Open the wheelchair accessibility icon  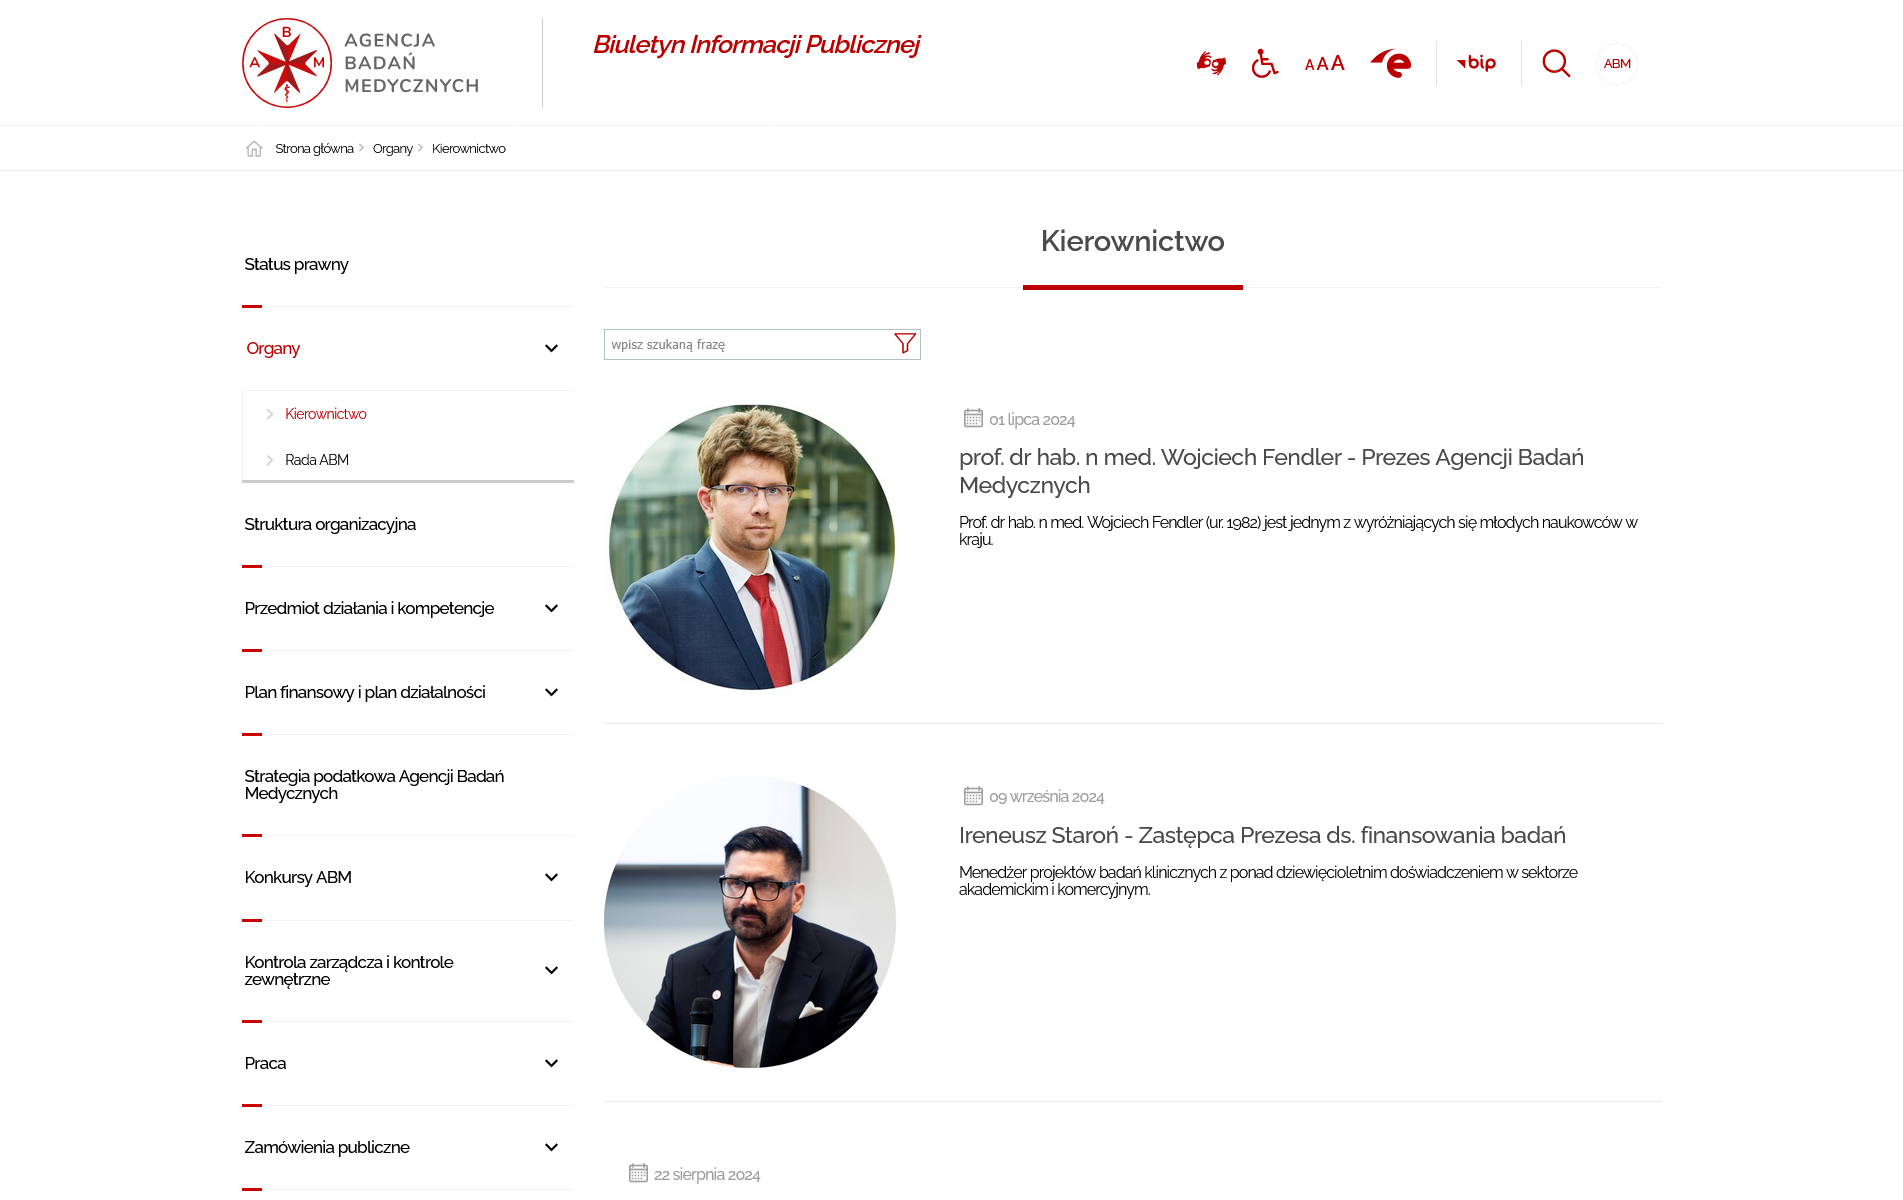click(1264, 64)
